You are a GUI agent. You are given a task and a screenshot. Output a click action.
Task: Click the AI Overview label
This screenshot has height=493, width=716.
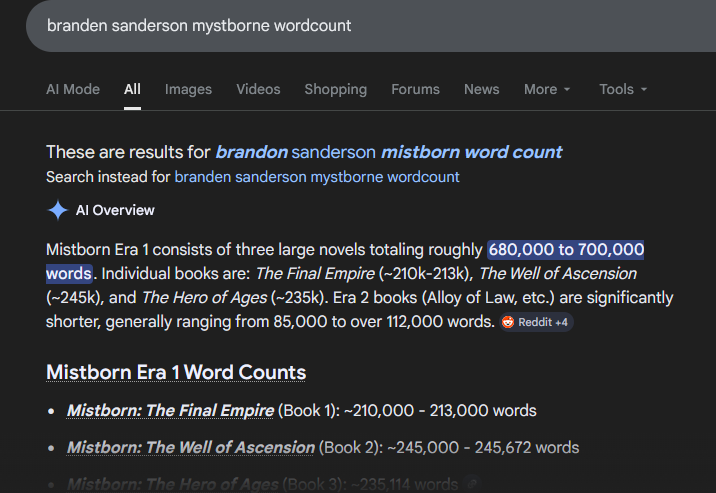pos(115,210)
